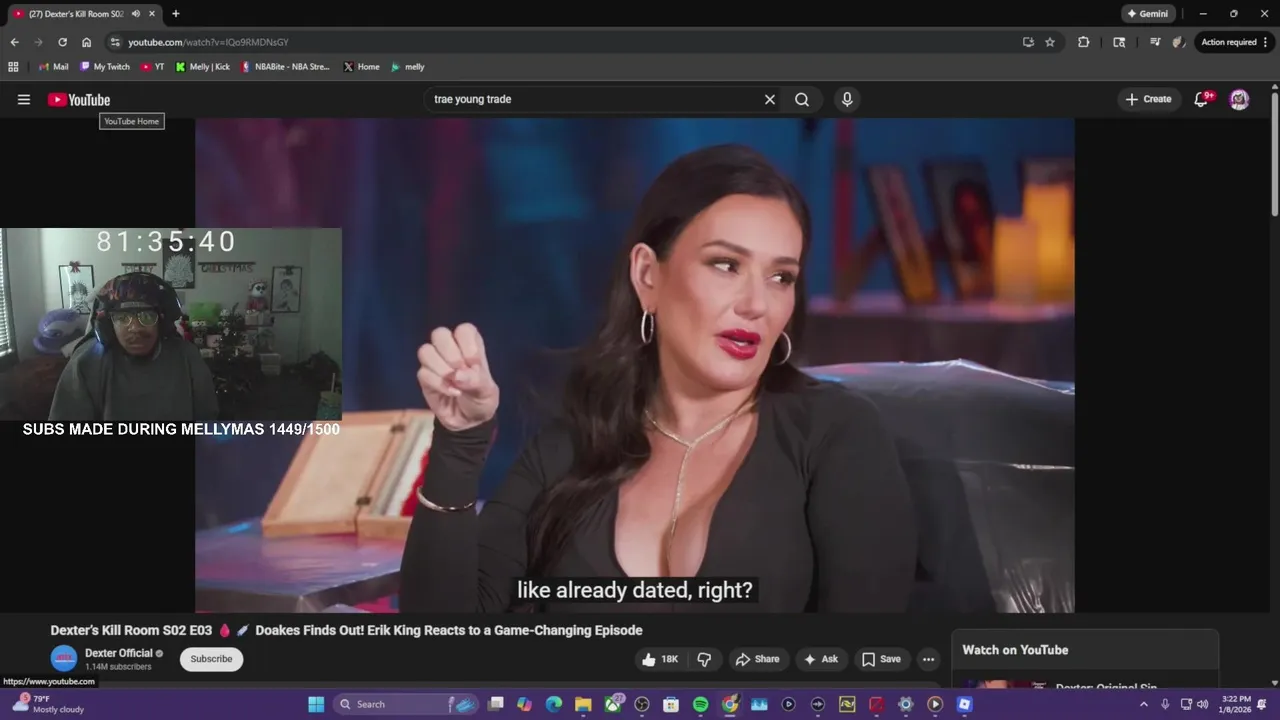Open melly bookmark
The height and width of the screenshot is (720, 1280).
408,67
